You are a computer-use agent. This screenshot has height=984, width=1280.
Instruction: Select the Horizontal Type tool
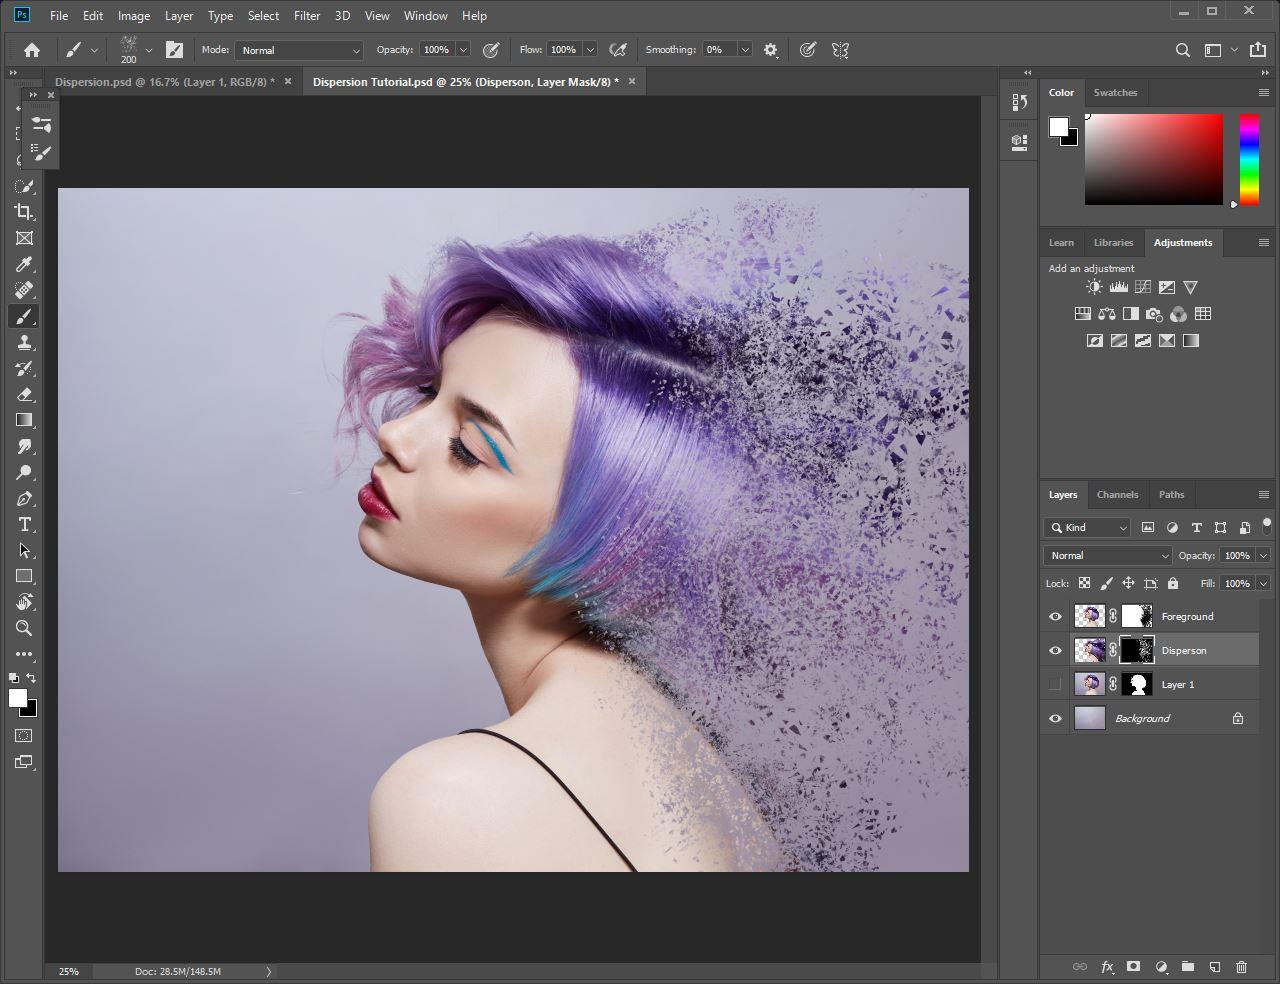click(24, 524)
